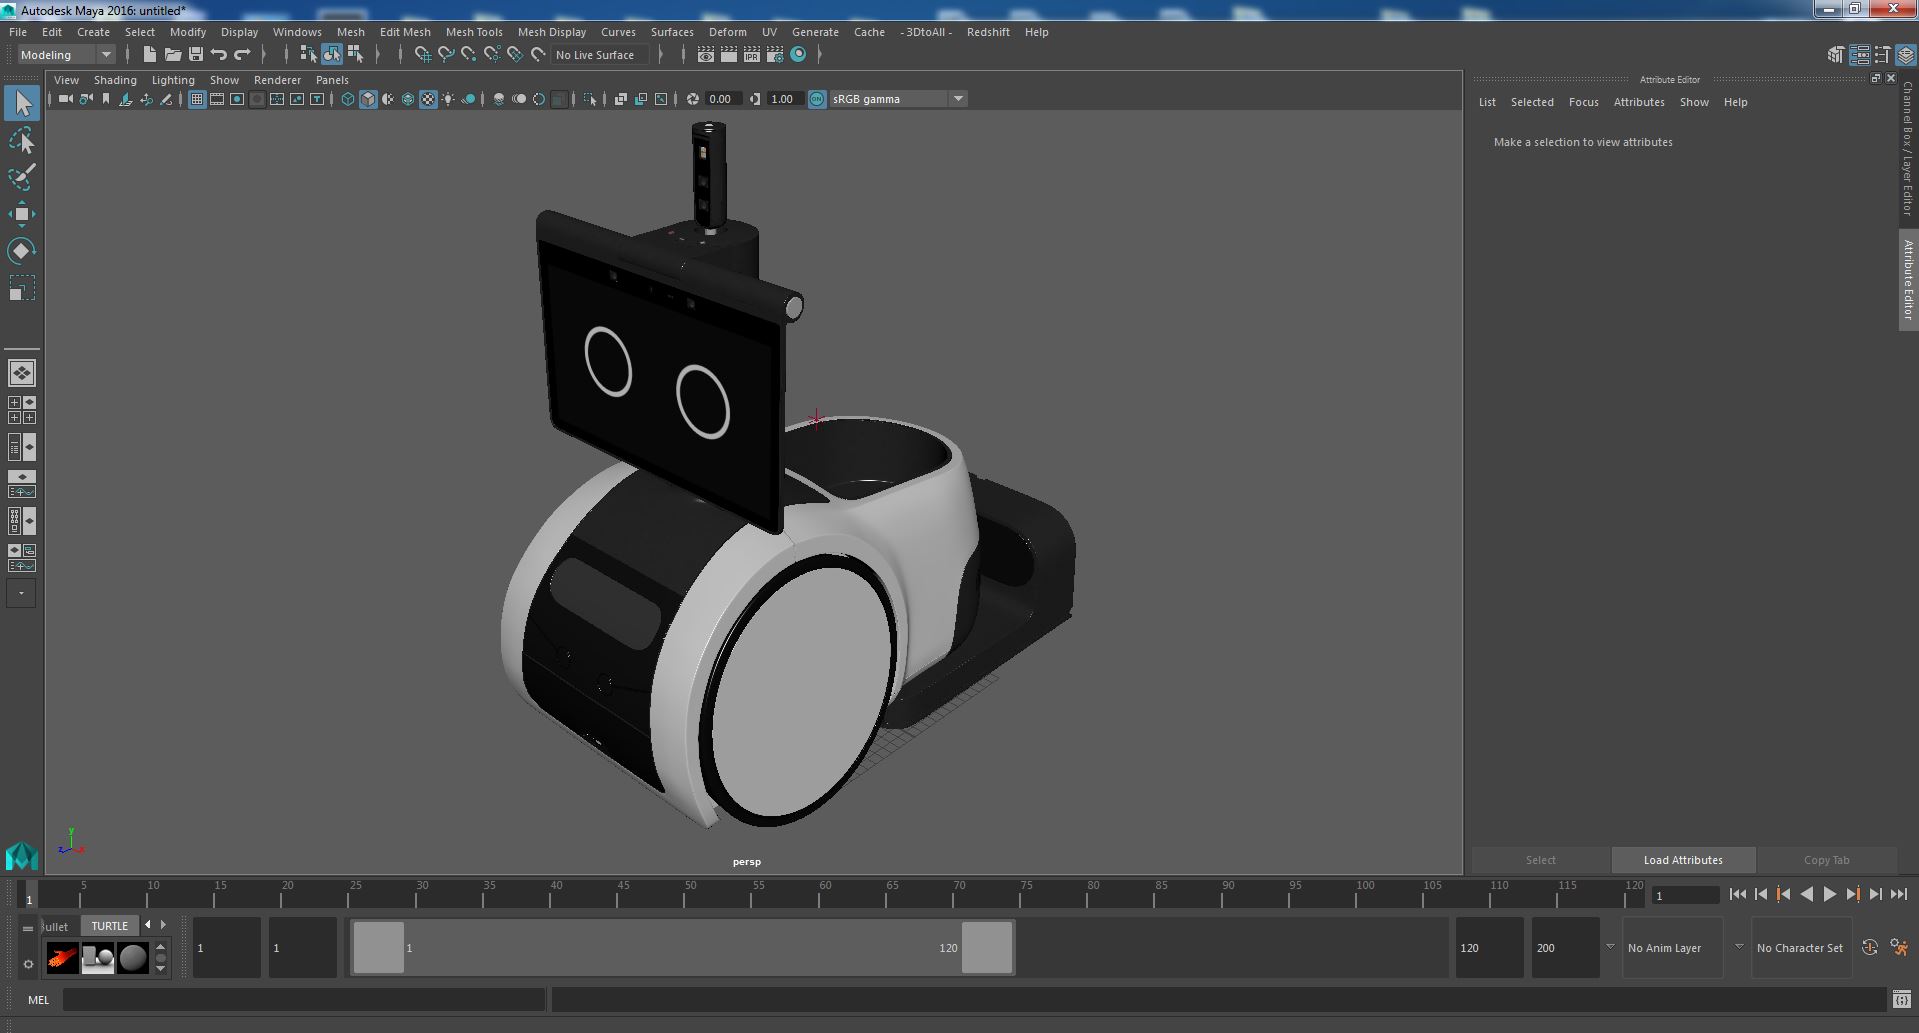Screen dimensions: 1919x1033
Task: Open Hypershade teal circle icon
Action: (798, 55)
